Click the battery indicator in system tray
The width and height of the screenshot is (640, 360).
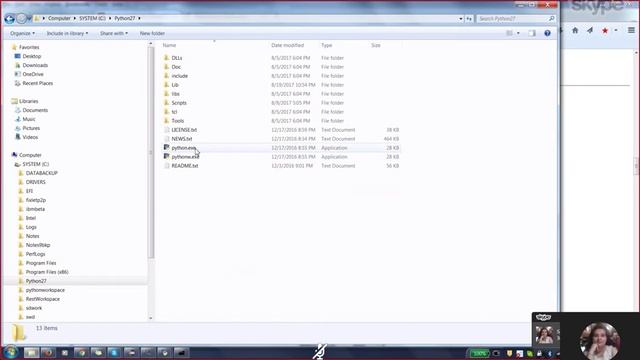480,353
